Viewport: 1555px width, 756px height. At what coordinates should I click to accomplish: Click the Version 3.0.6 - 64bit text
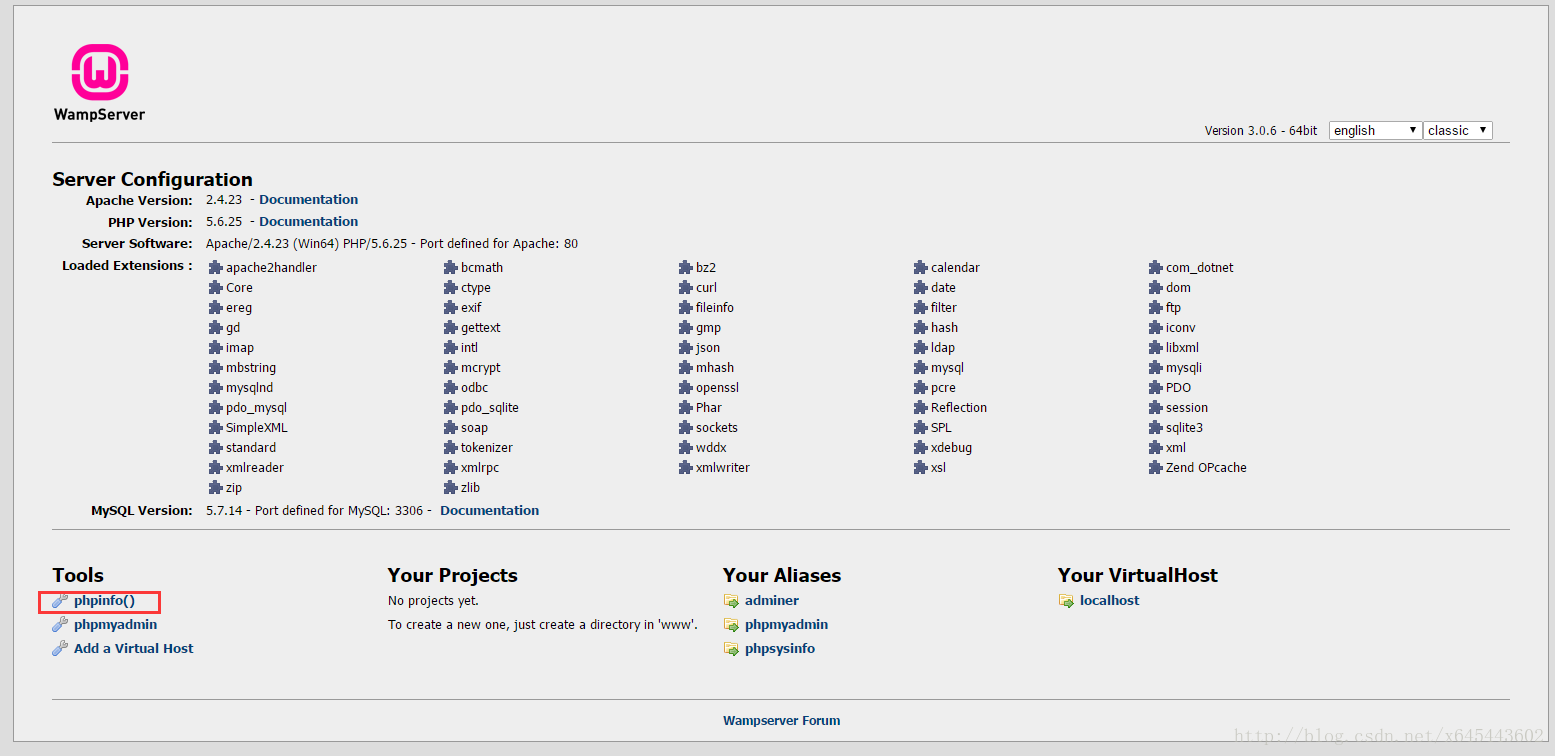(1261, 131)
